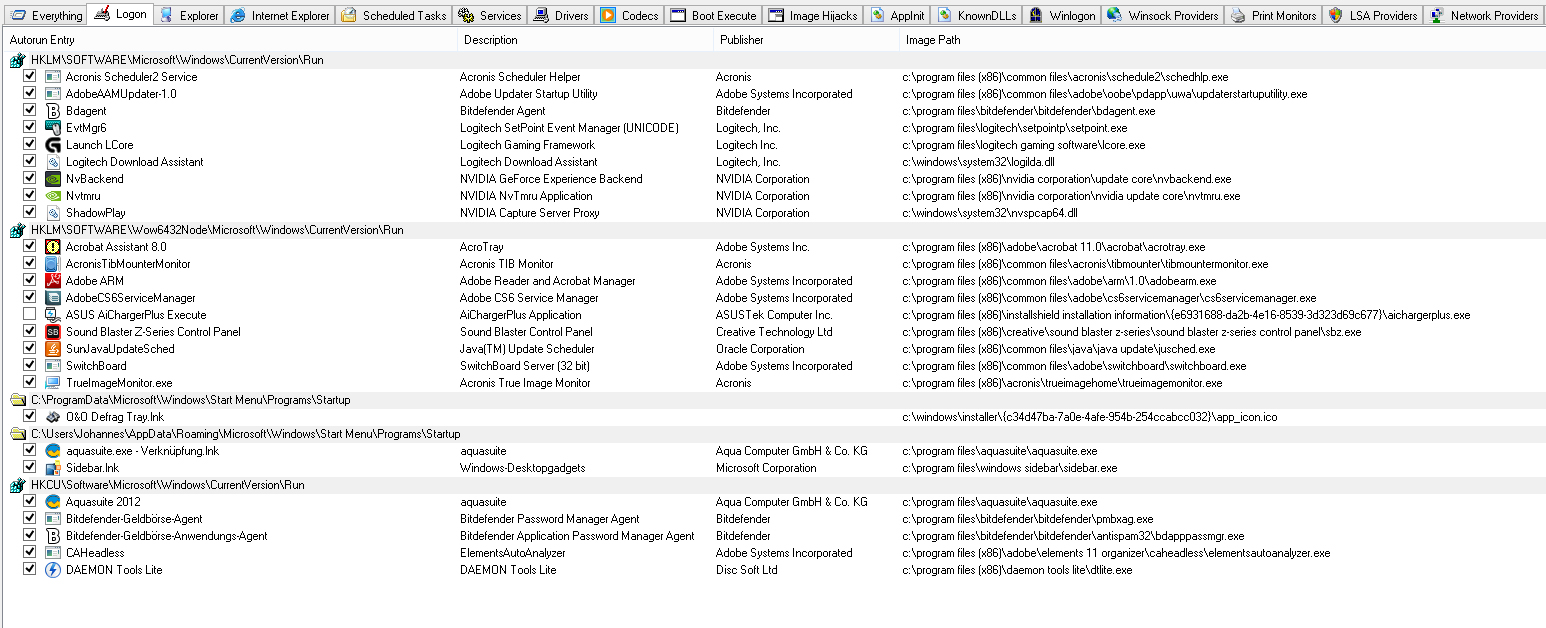Click the Aquasuite 2012 entry icon
This screenshot has height=628, width=1546.
(53, 502)
